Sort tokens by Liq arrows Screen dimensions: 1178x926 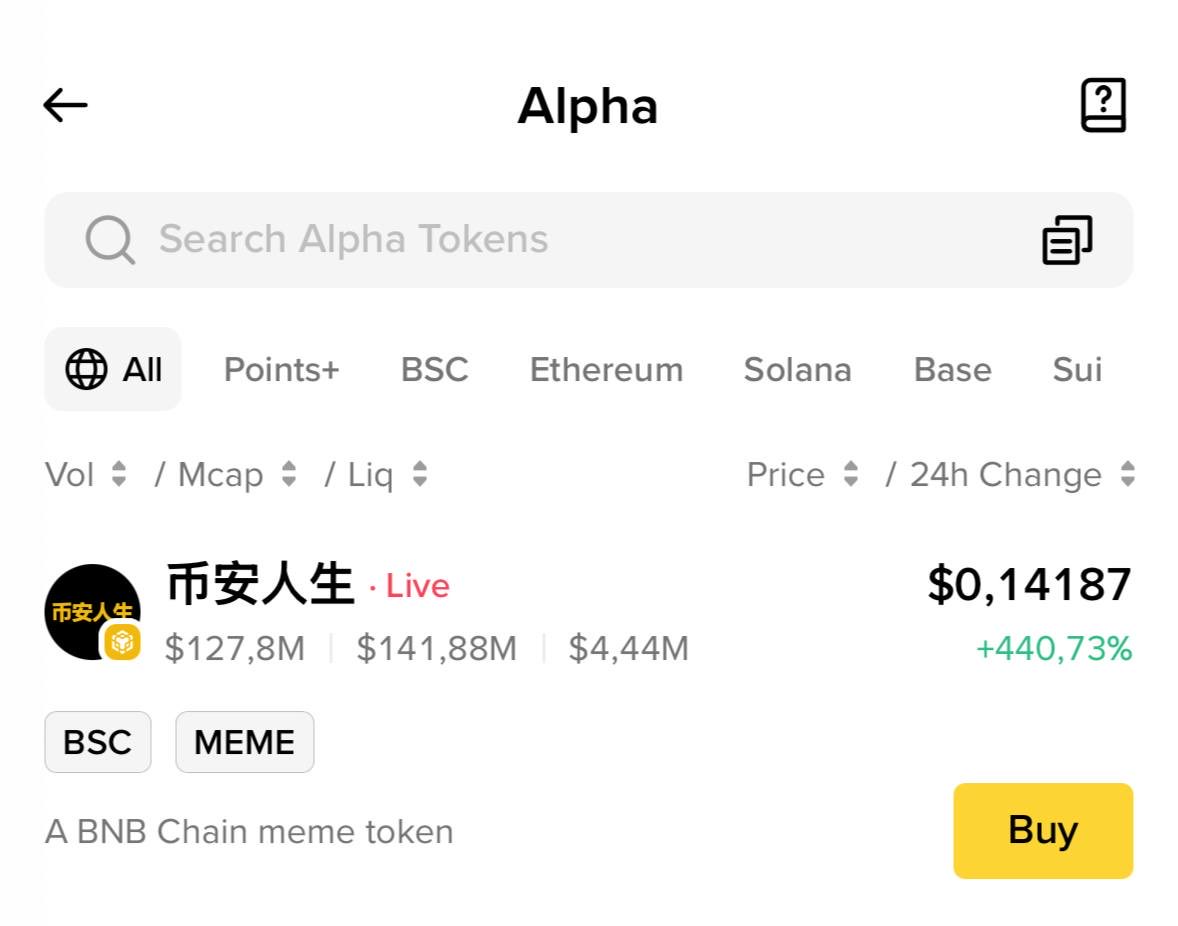pyautogui.click(x=420, y=474)
